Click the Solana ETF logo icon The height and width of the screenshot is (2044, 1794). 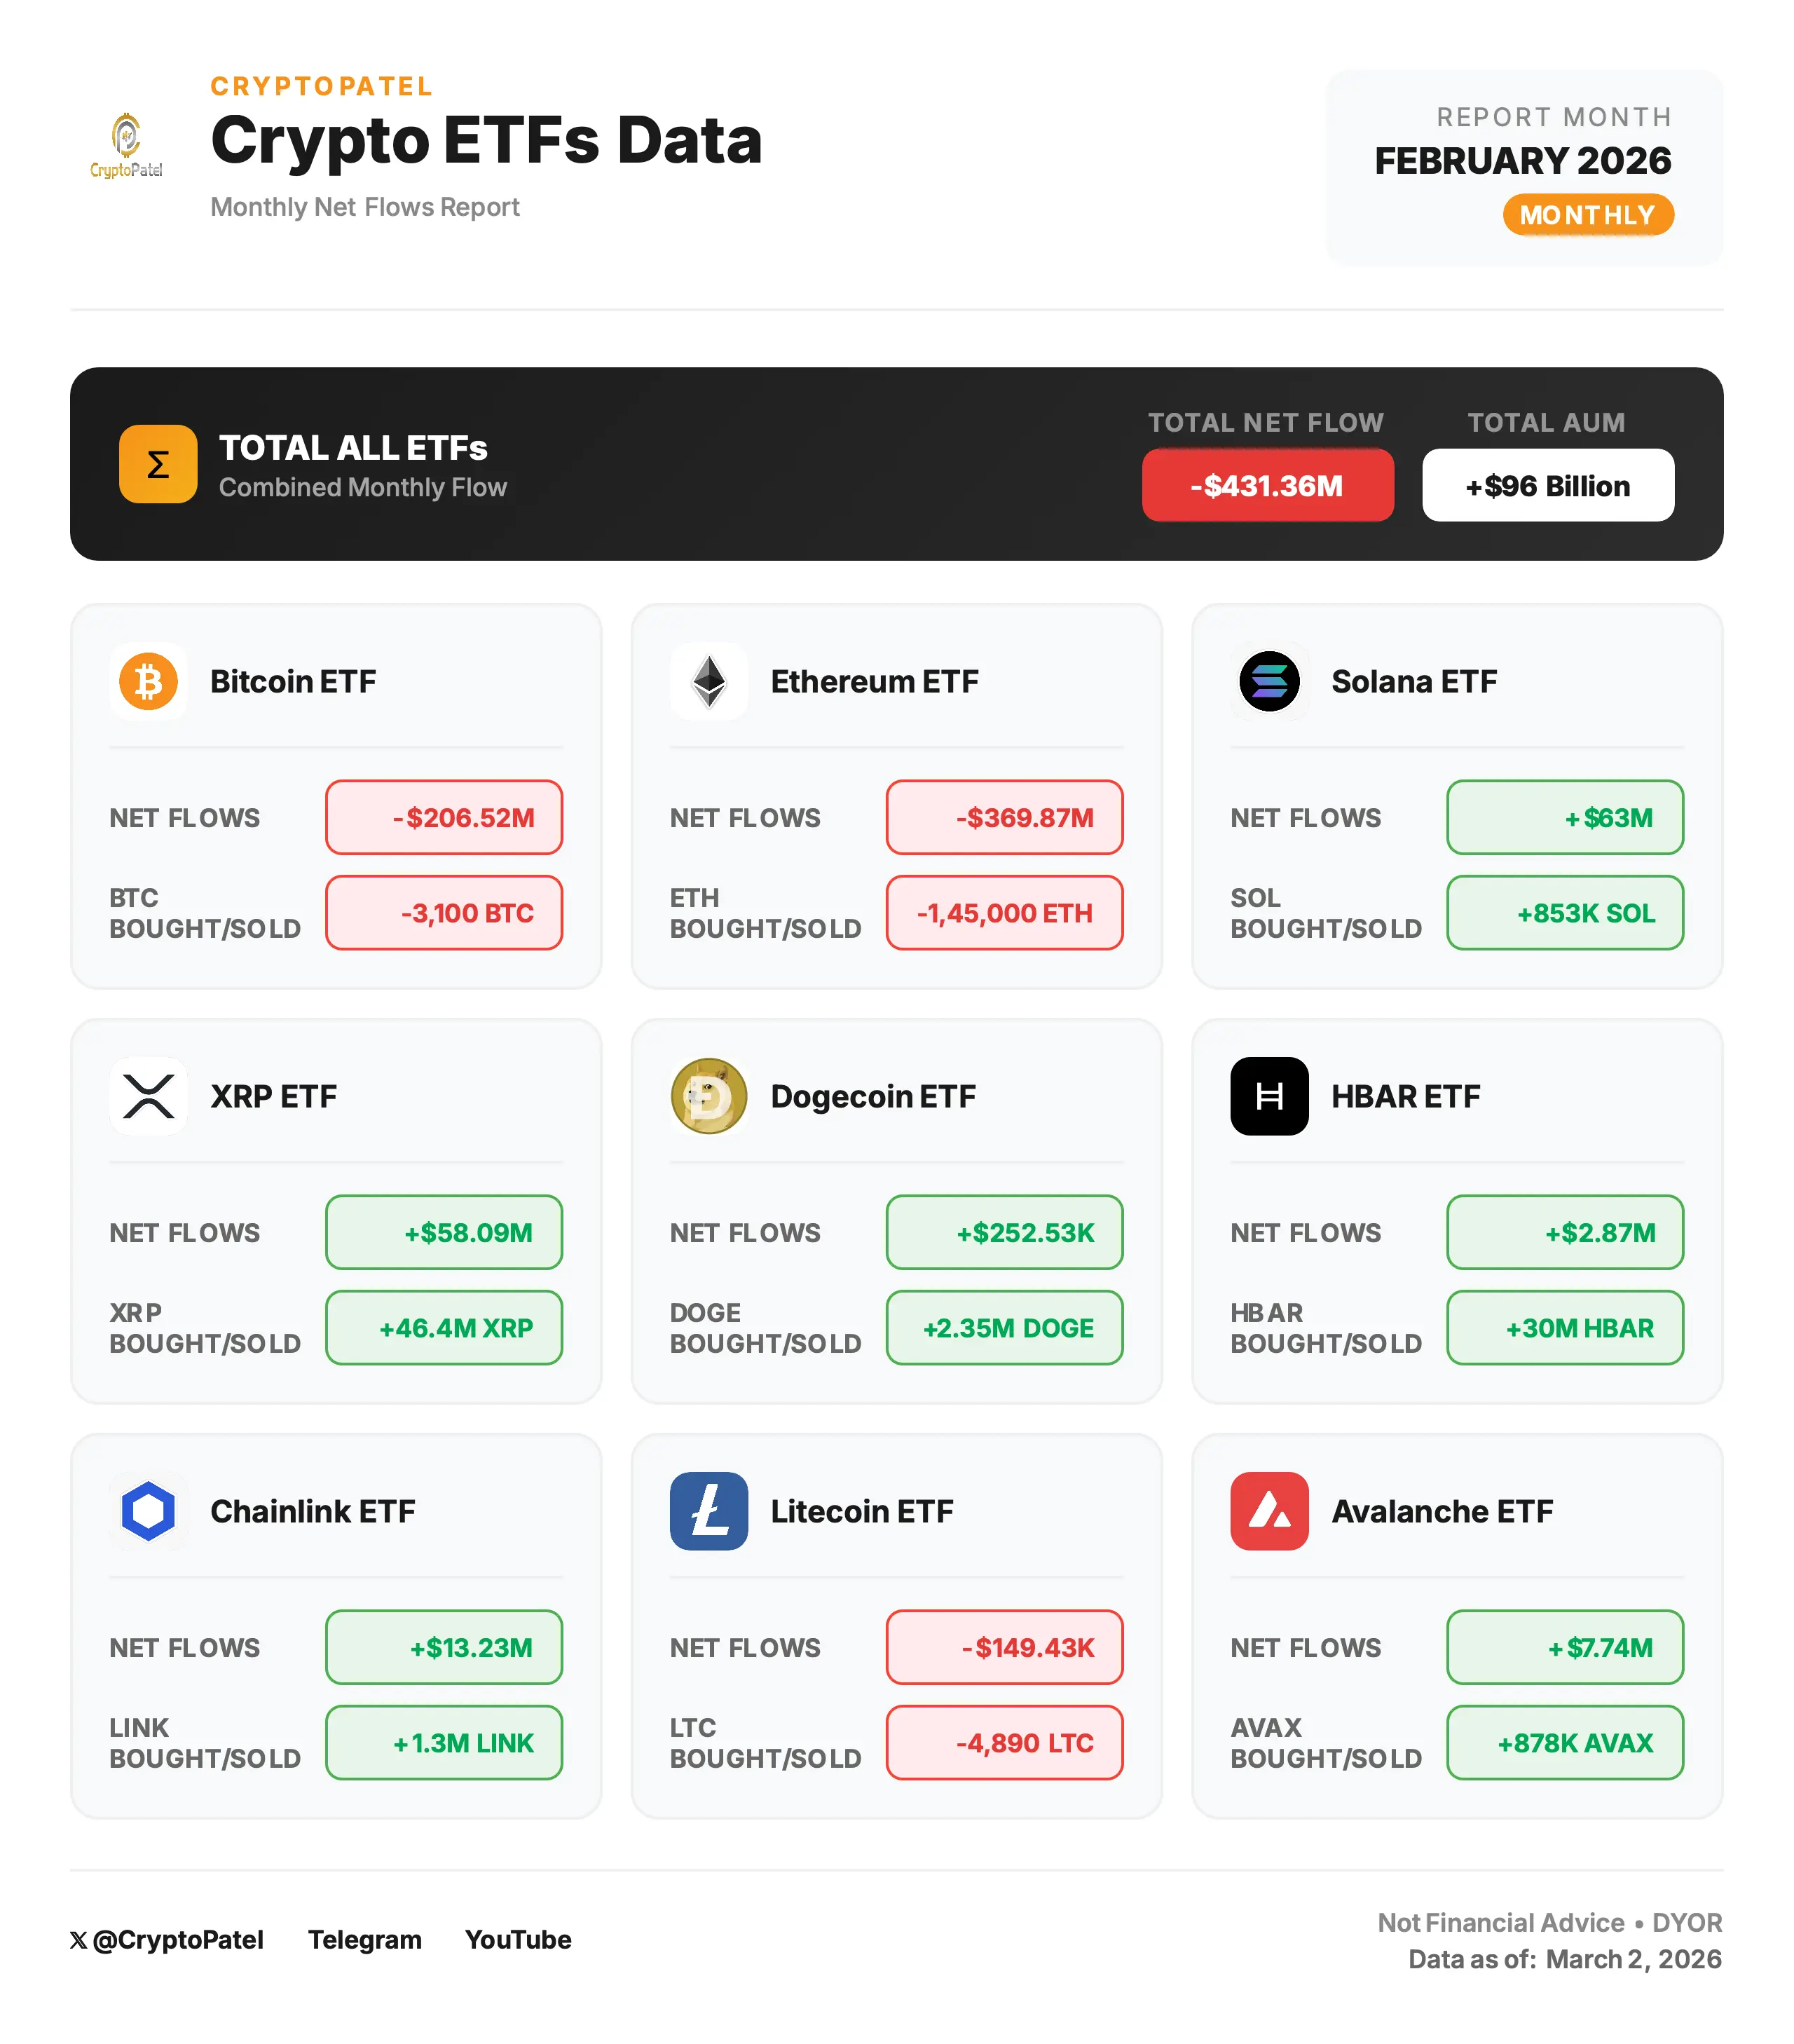pos(1269,681)
